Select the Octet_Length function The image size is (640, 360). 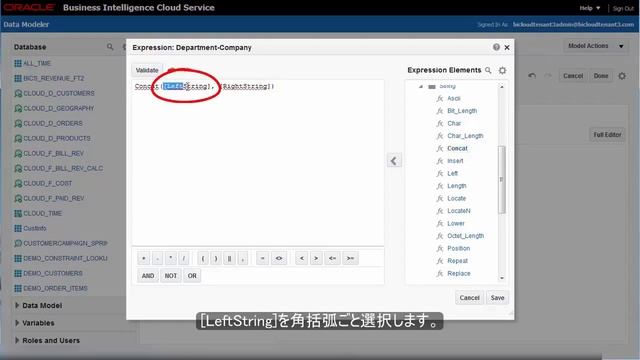(465, 236)
